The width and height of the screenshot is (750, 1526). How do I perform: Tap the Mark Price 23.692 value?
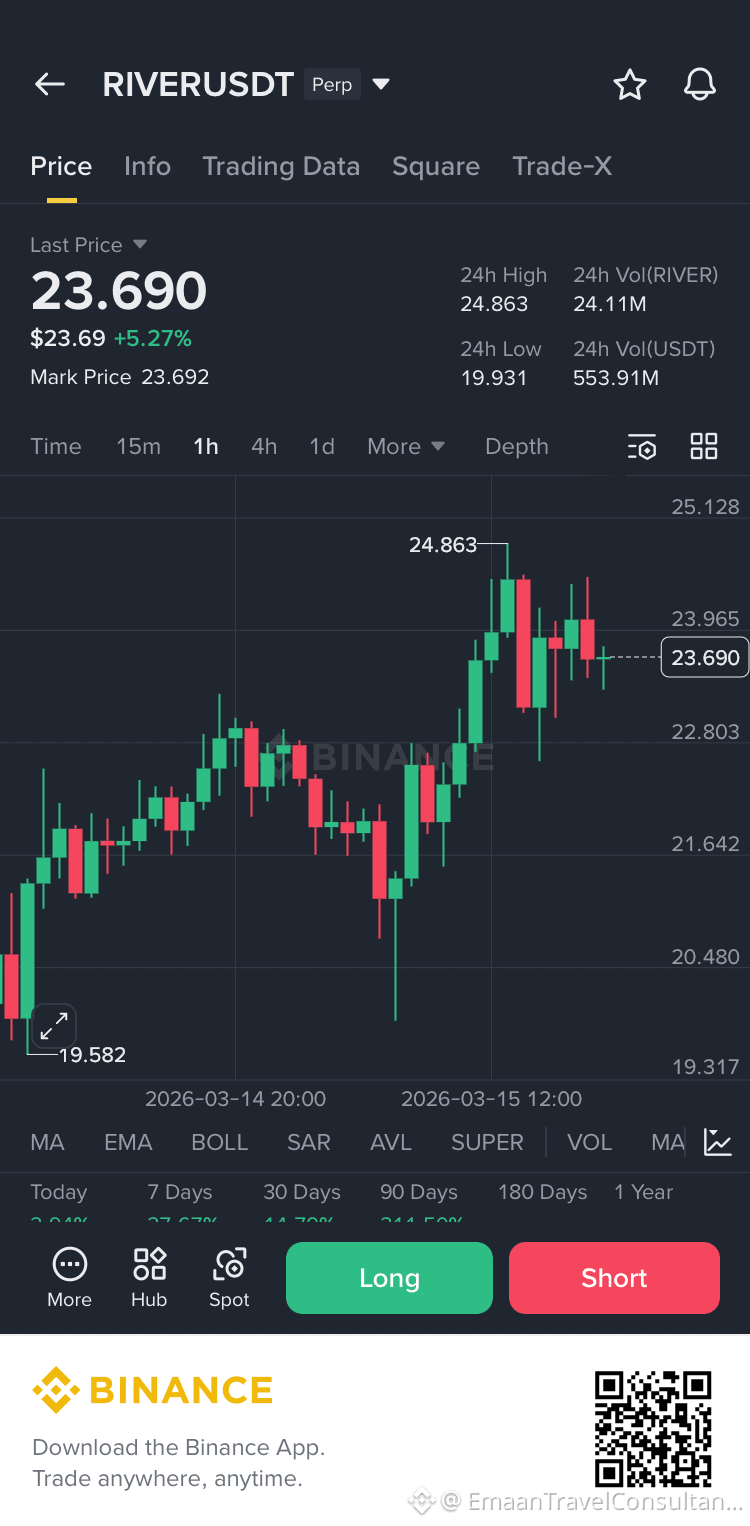(x=175, y=377)
